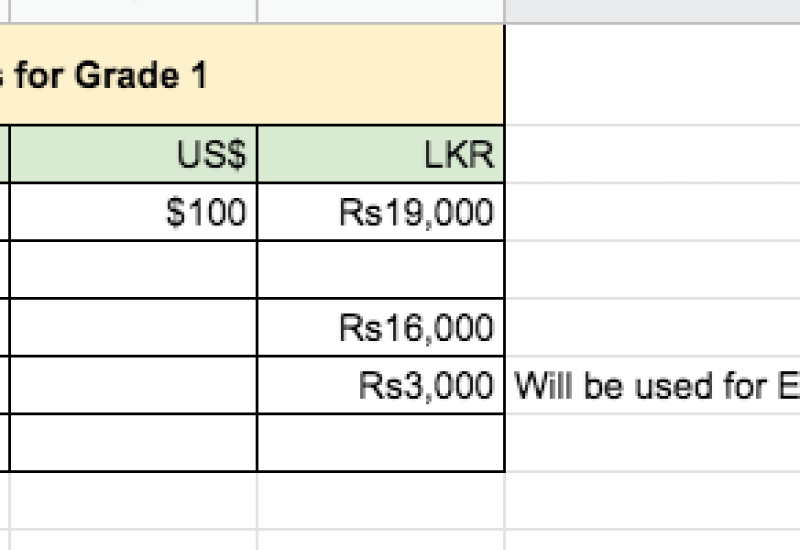Select the empty cell directly below Rs19,000

(x=381, y=269)
